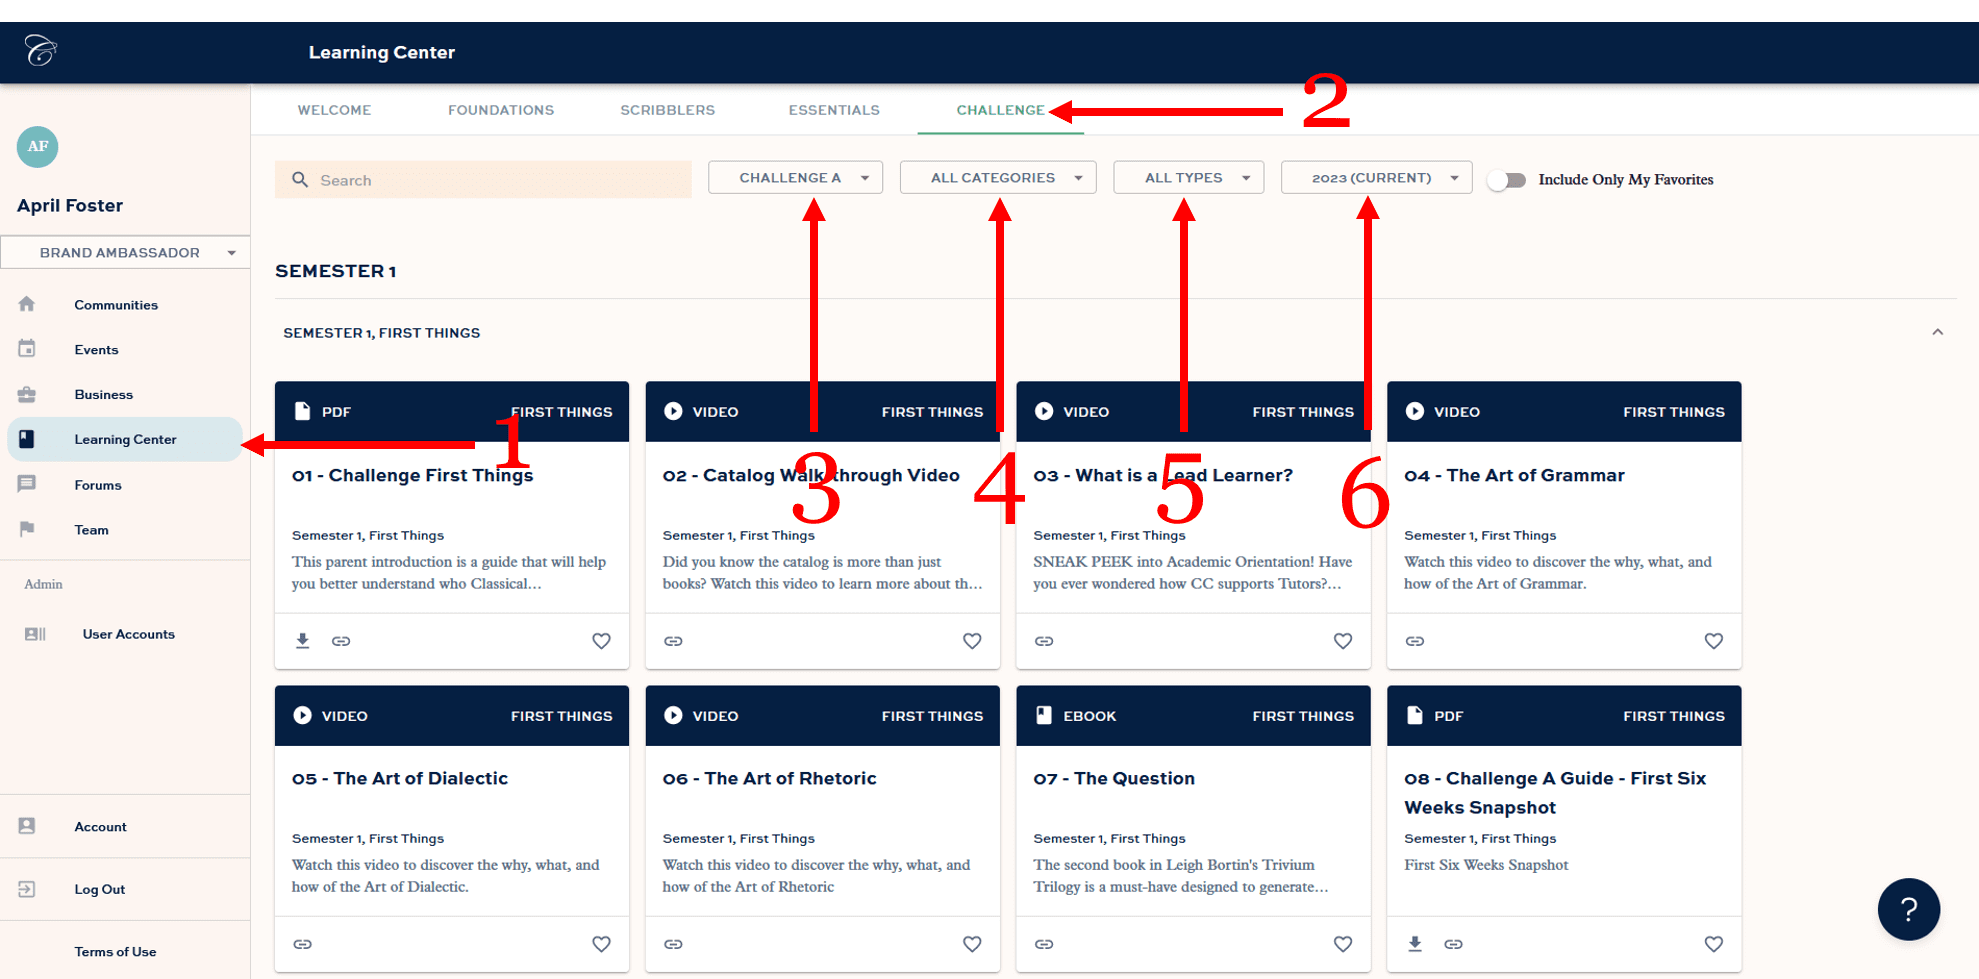Copy the link for The Art of Grammar
The image size is (1979, 979).
[x=1414, y=641]
